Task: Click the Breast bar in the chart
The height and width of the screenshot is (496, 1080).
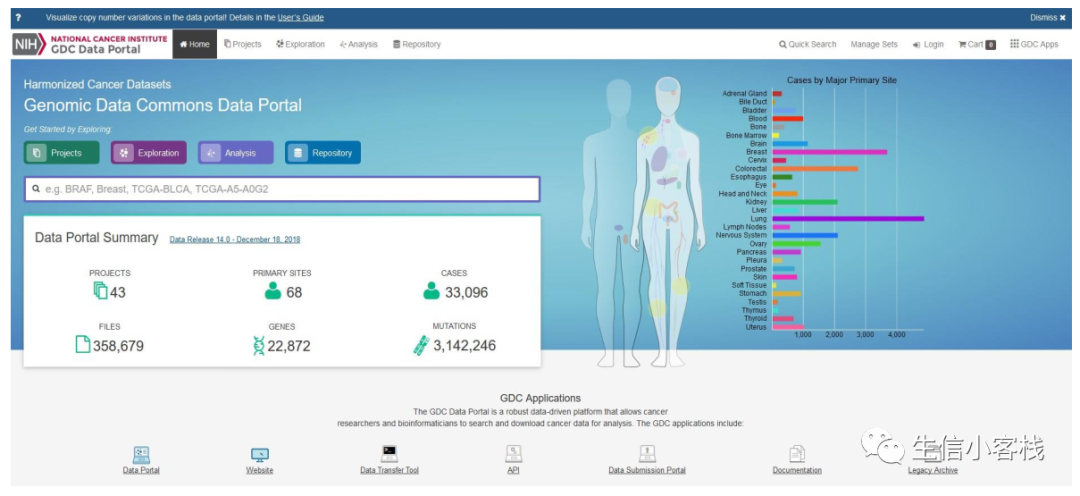Action: tap(830, 152)
